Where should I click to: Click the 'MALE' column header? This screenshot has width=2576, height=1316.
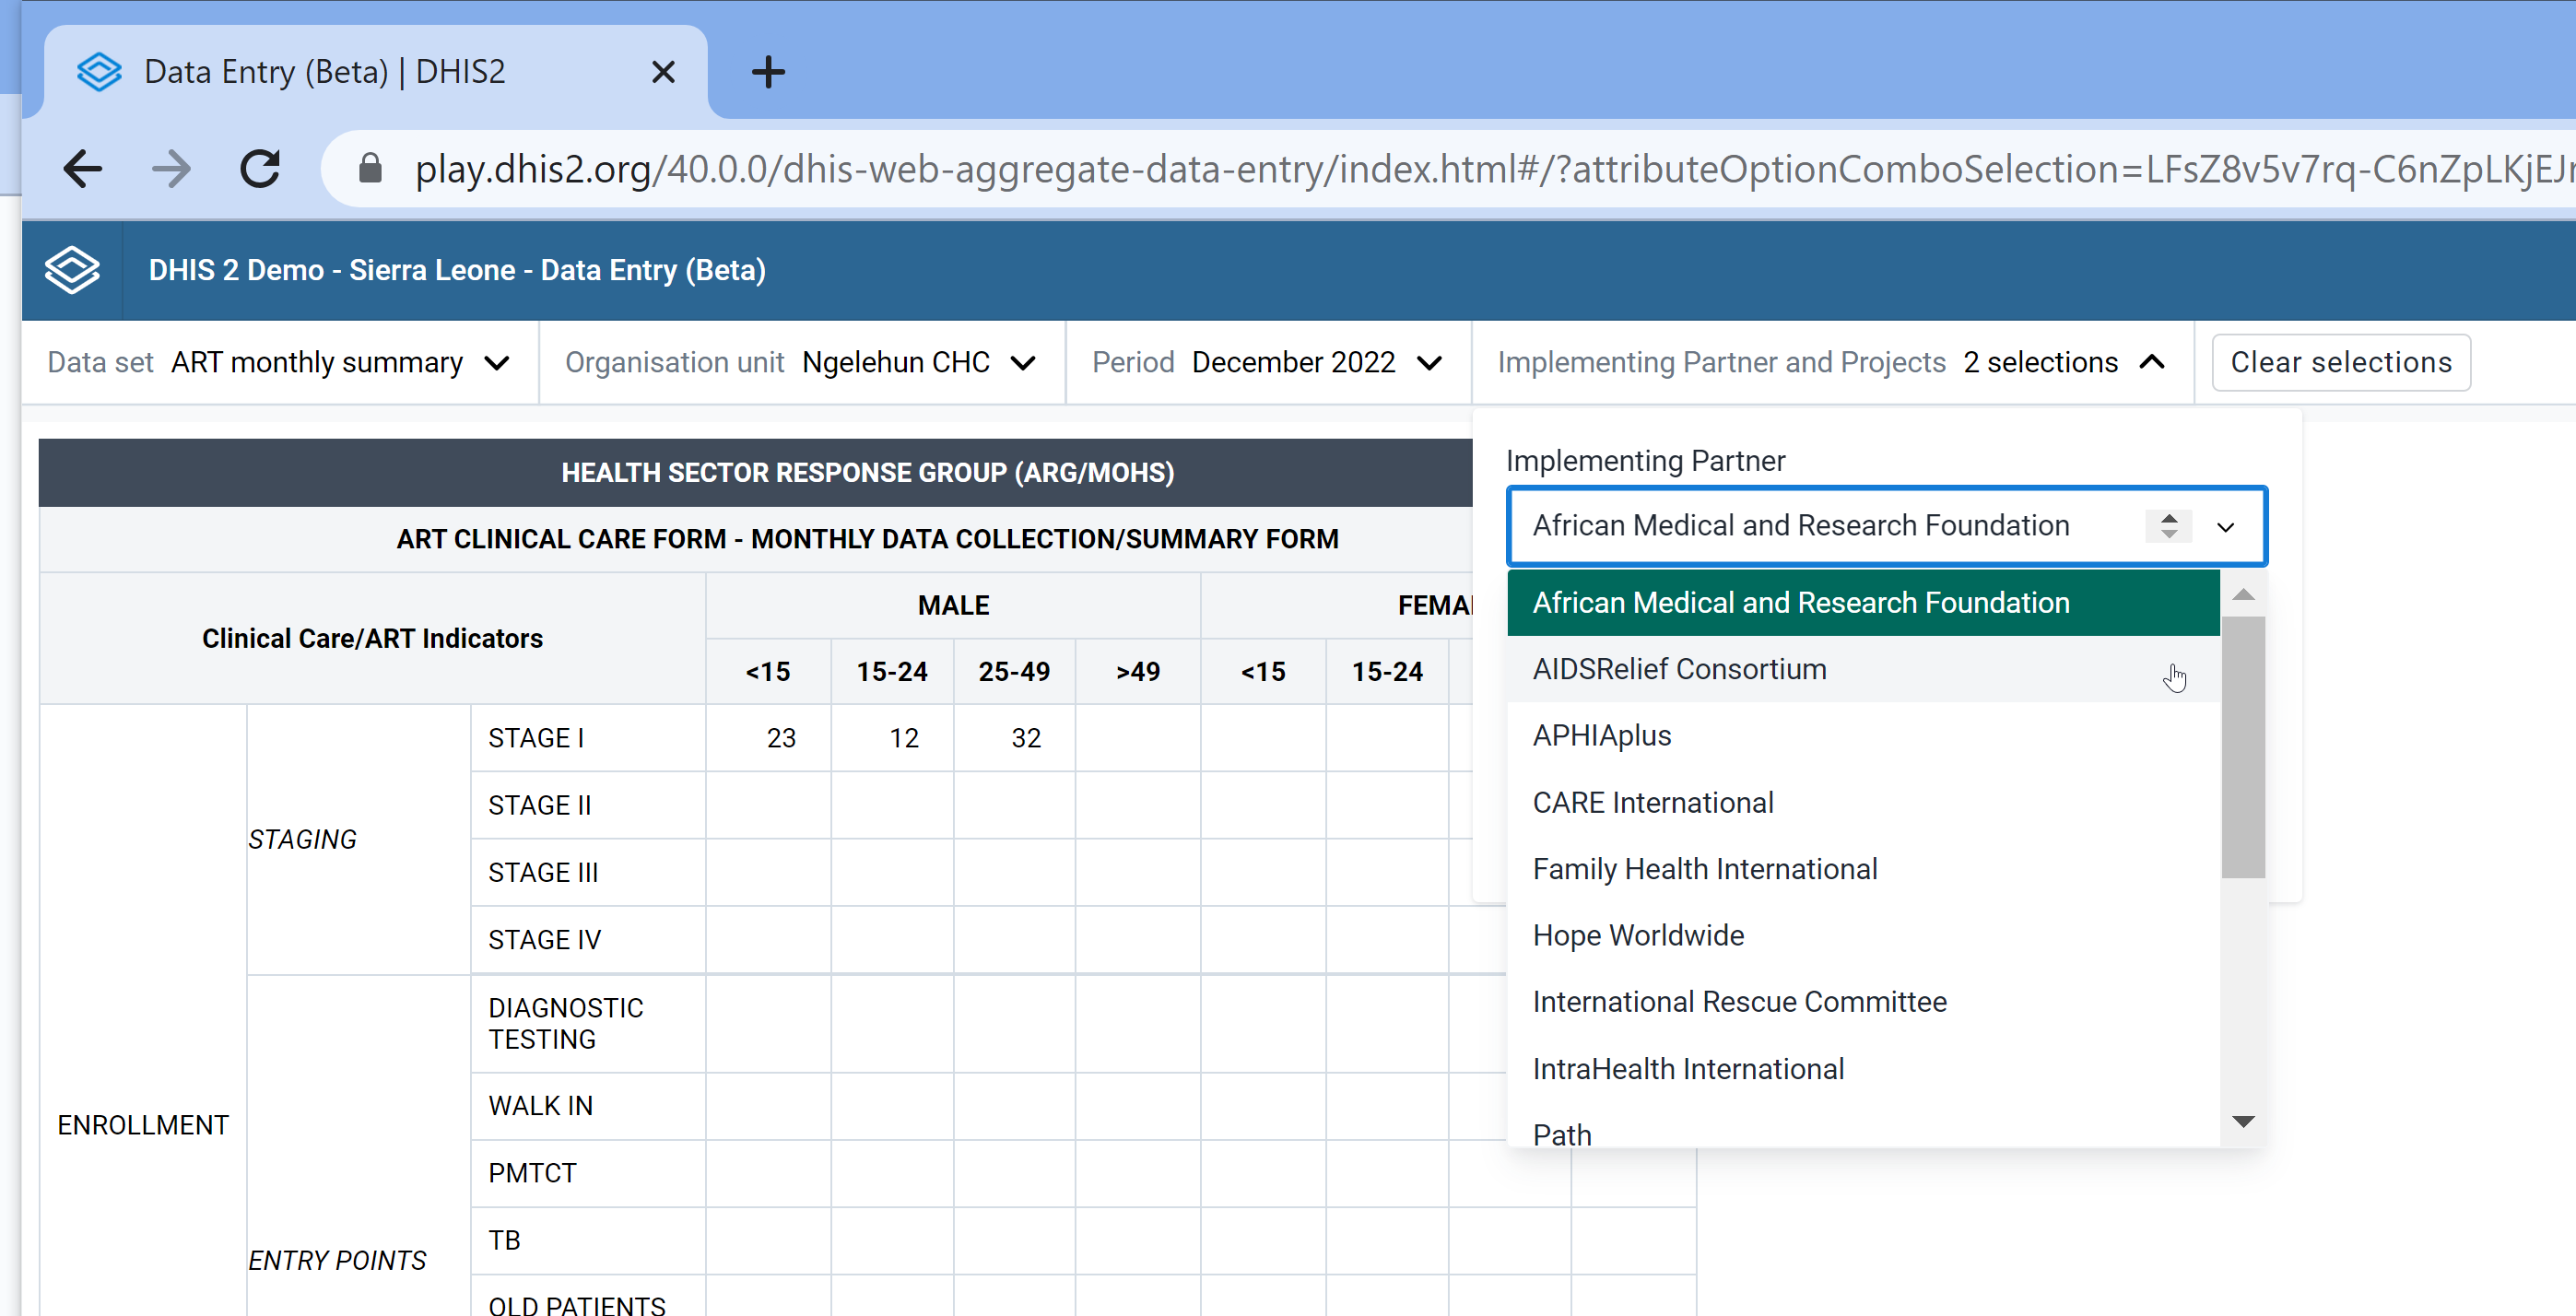click(953, 606)
